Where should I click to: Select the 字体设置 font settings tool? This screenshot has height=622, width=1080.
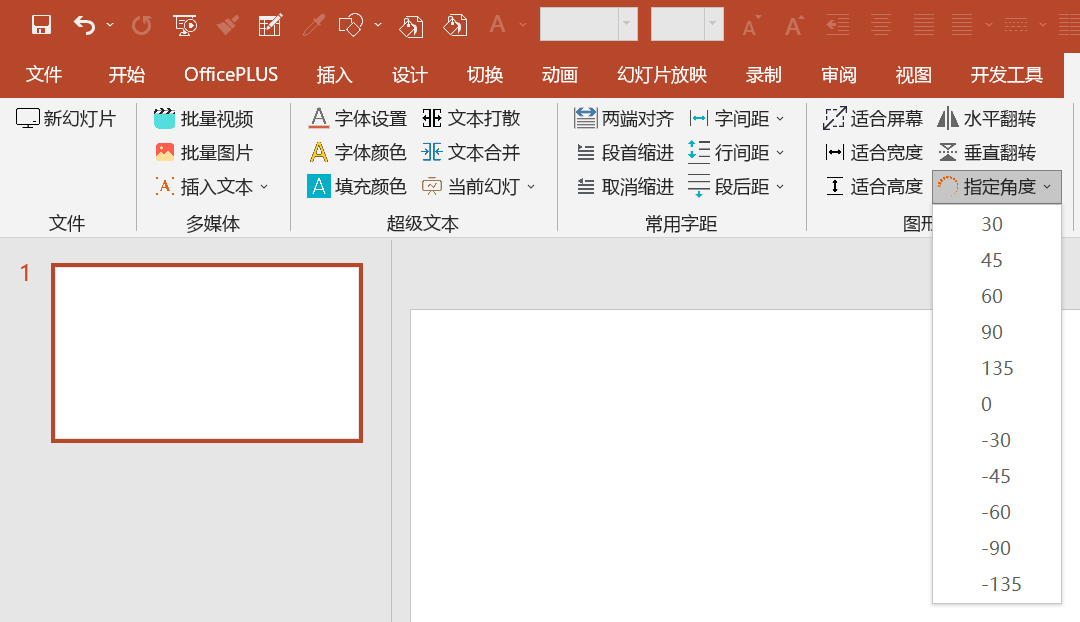click(x=356, y=117)
